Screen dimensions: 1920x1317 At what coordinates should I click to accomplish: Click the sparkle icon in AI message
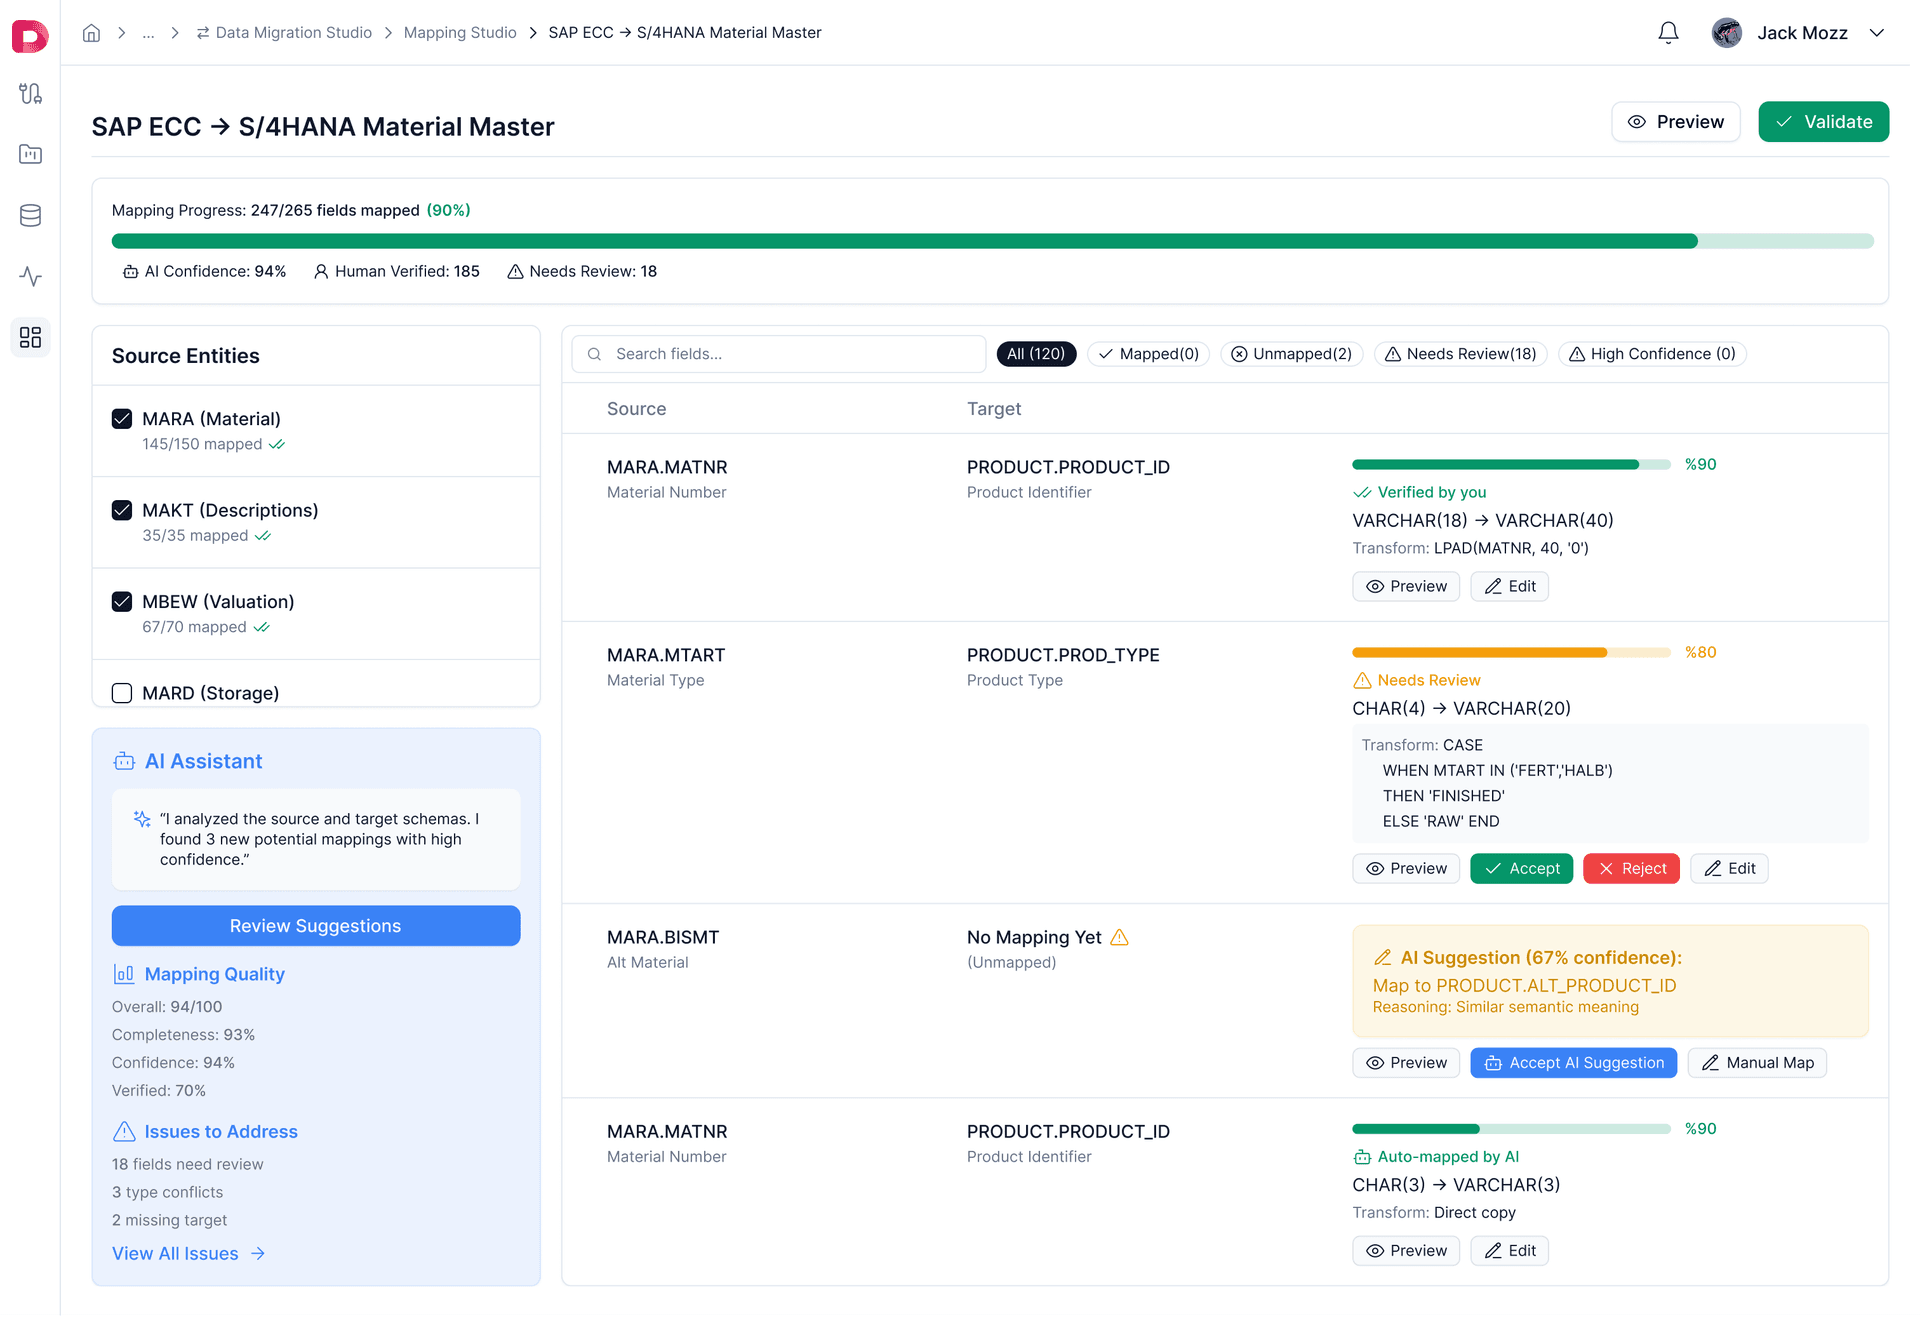(x=142, y=819)
